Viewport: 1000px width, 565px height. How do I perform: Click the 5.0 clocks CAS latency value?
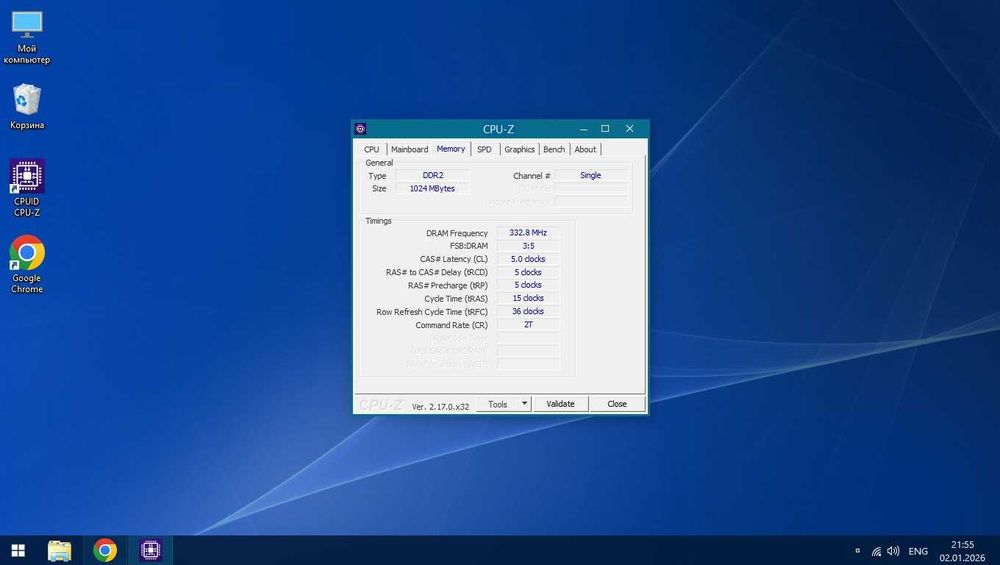coord(528,260)
